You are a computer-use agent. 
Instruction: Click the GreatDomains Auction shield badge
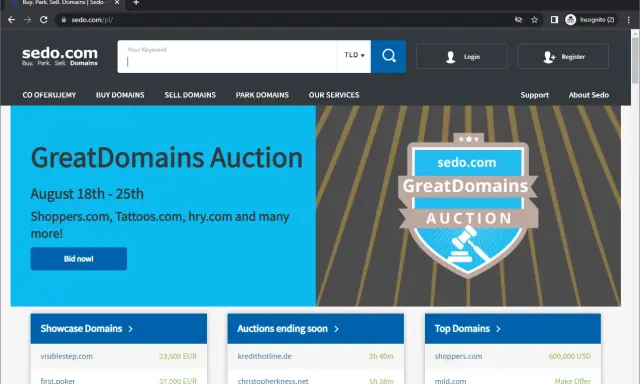click(468, 205)
